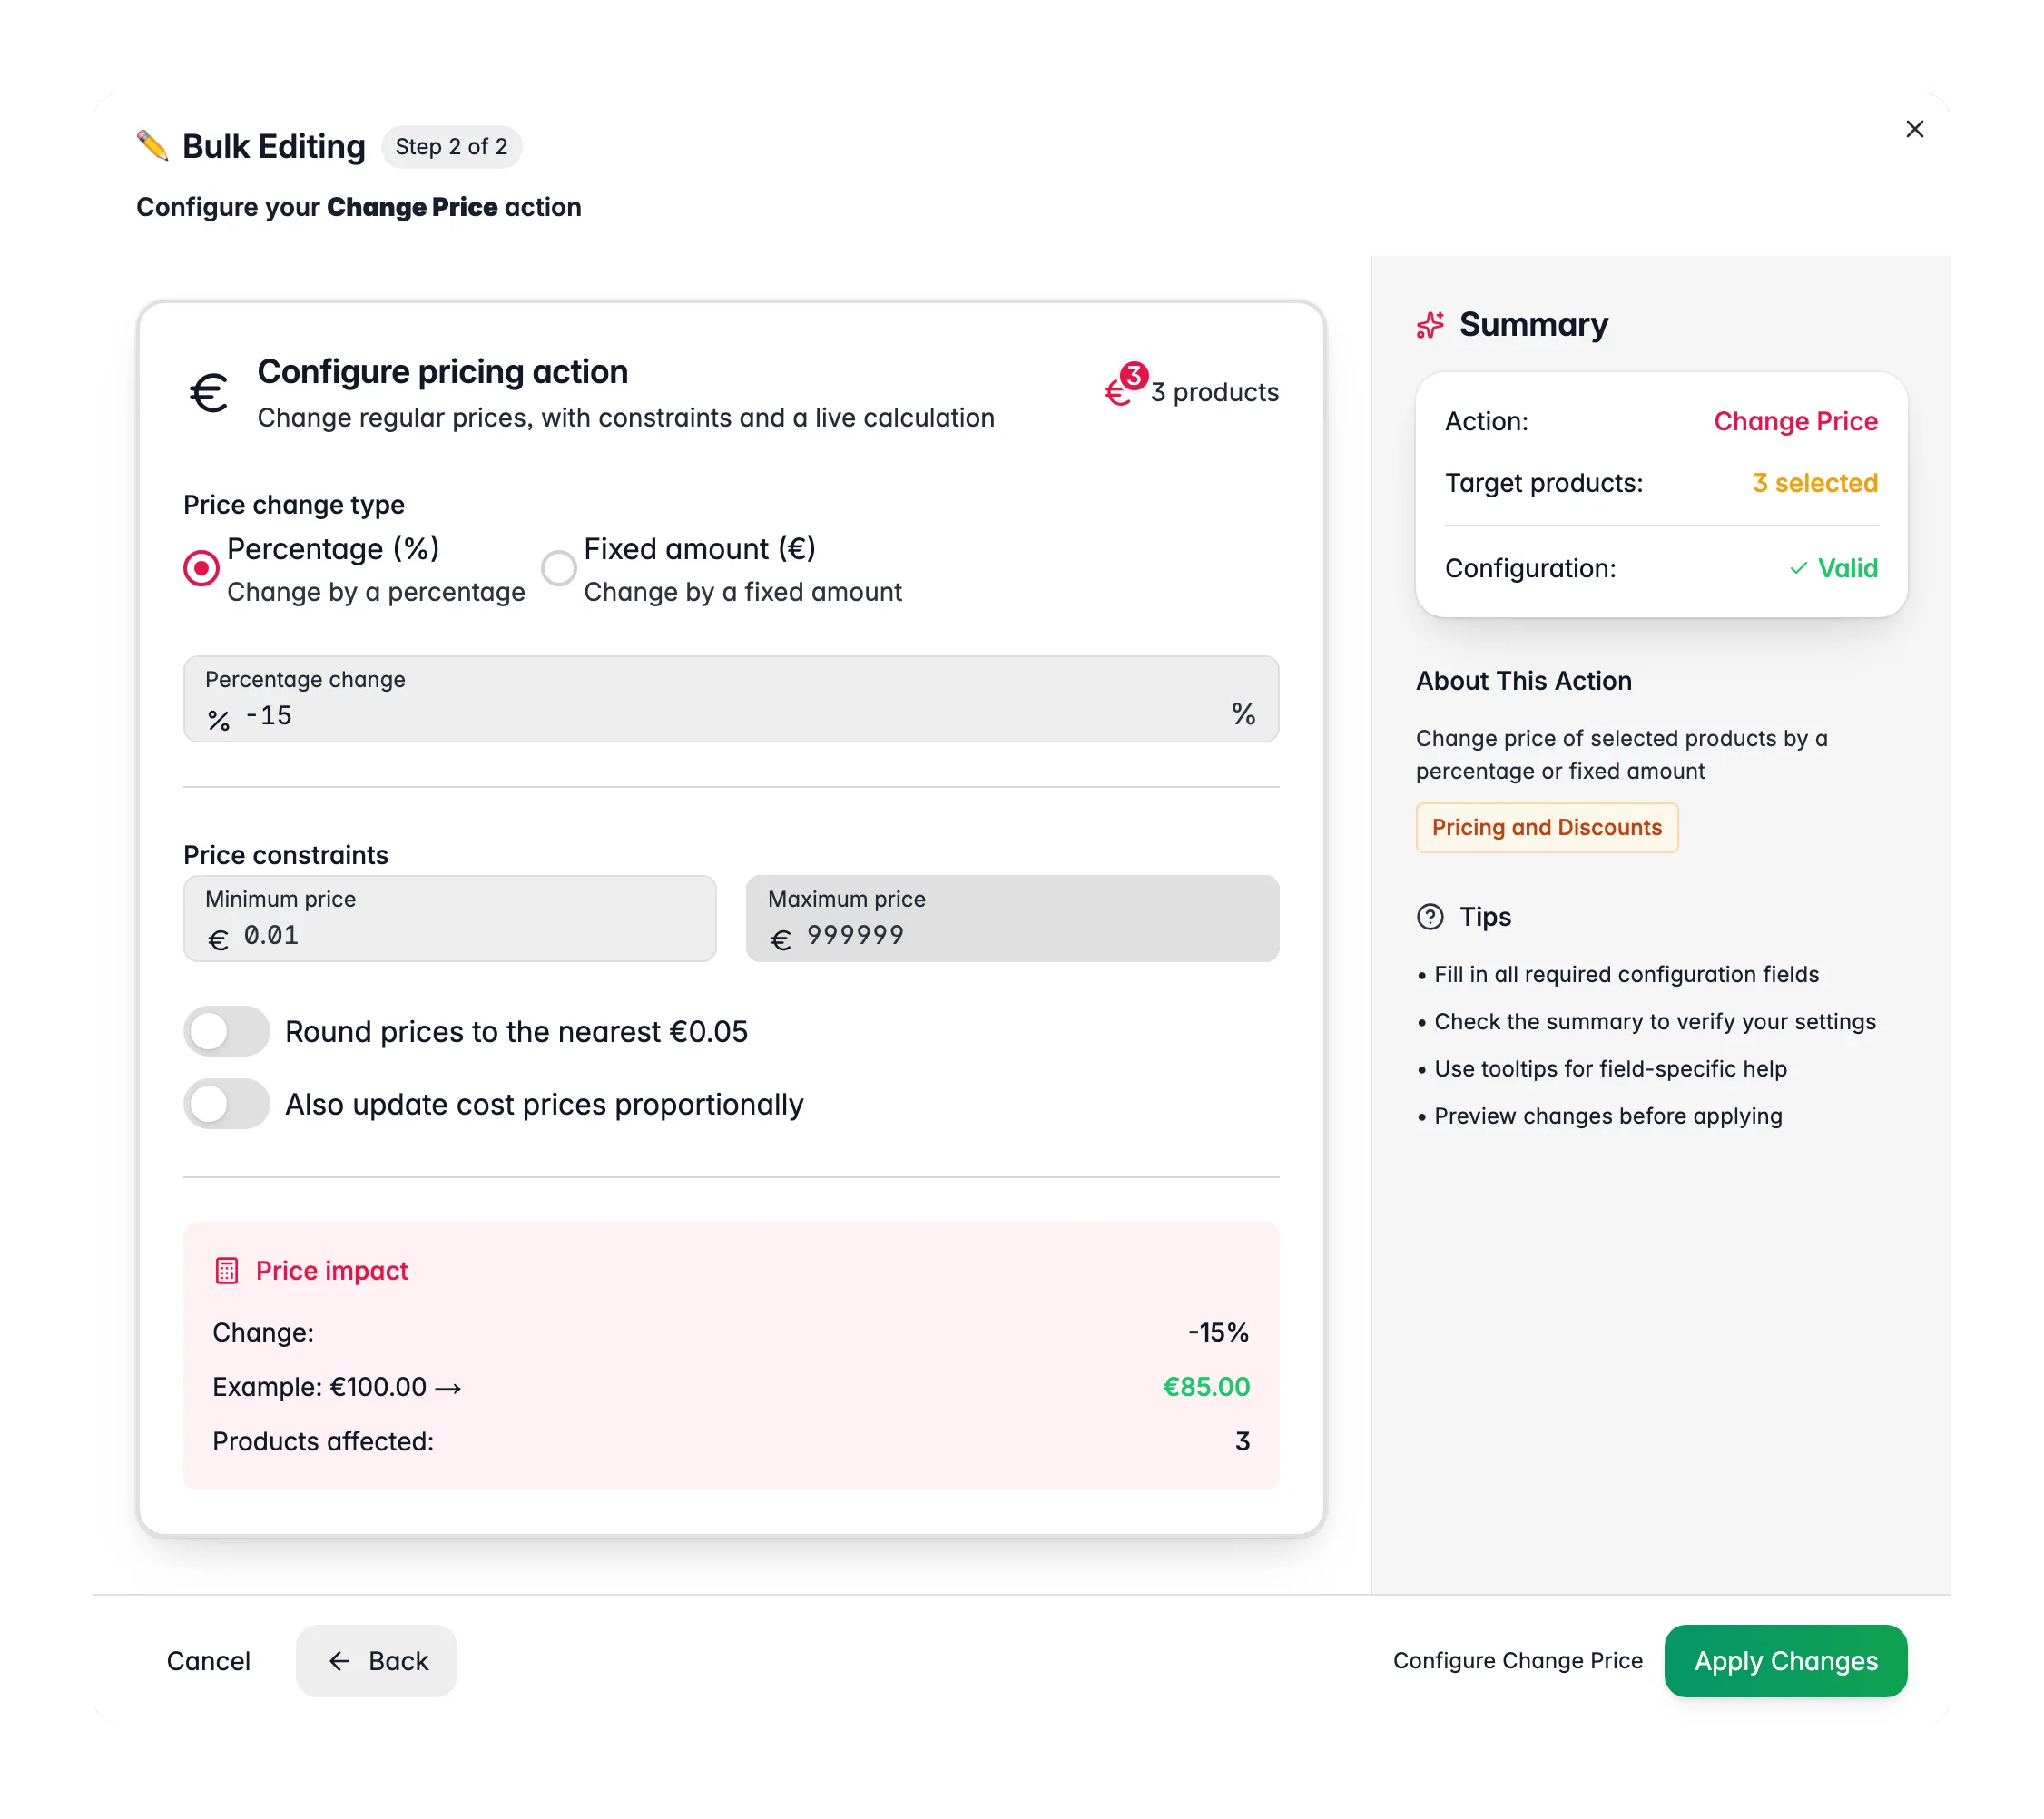The height and width of the screenshot is (1819, 2044).
Task: Click the left arrow icon in Back button
Action: 339,1661
